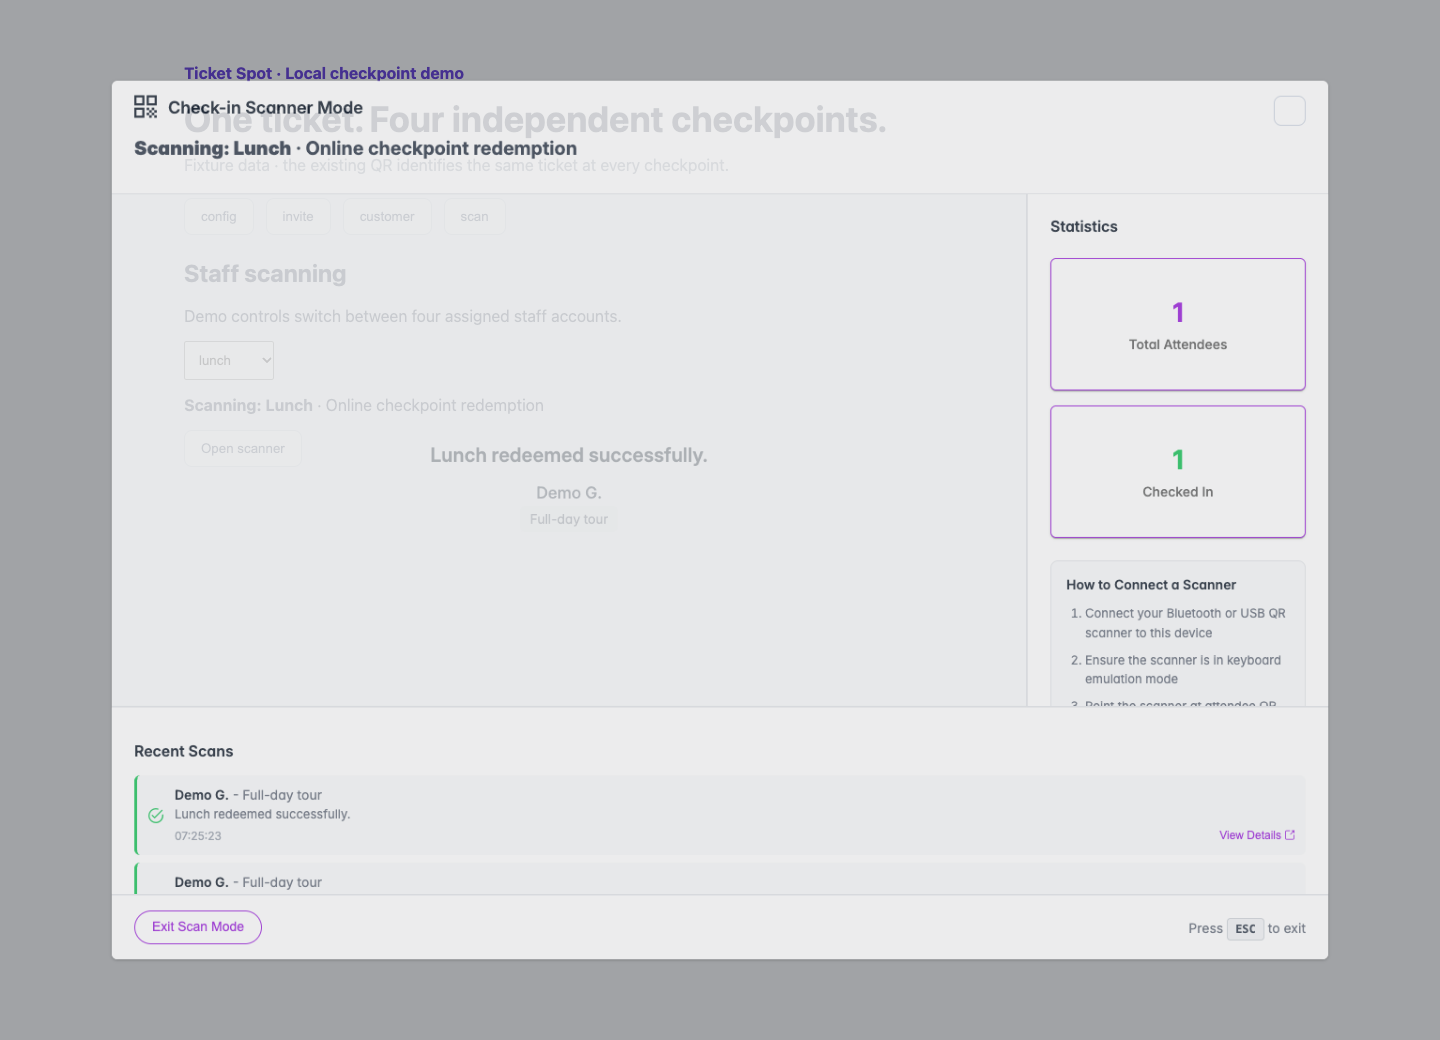The height and width of the screenshot is (1040, 1440).
Task: Click Lunch redeemed successfully message in center
Action: pyautogui.click(x=569, y=456)
